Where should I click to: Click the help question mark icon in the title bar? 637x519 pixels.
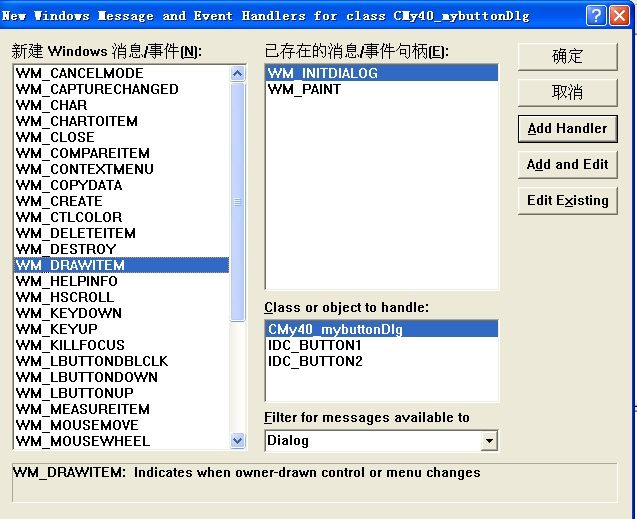click(x=596, y=16)
